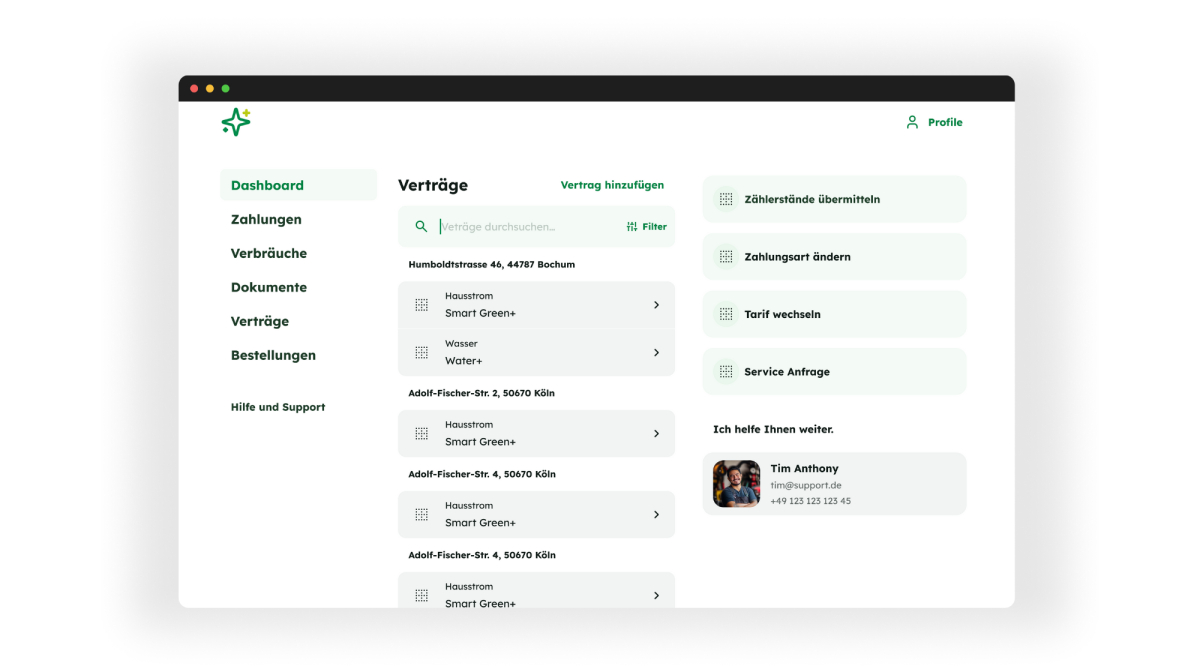Image resolution: width=1200 pixels, height=672 pixels.
Task: Click Tim Anthony's profile photo
Action: point(736,484)
